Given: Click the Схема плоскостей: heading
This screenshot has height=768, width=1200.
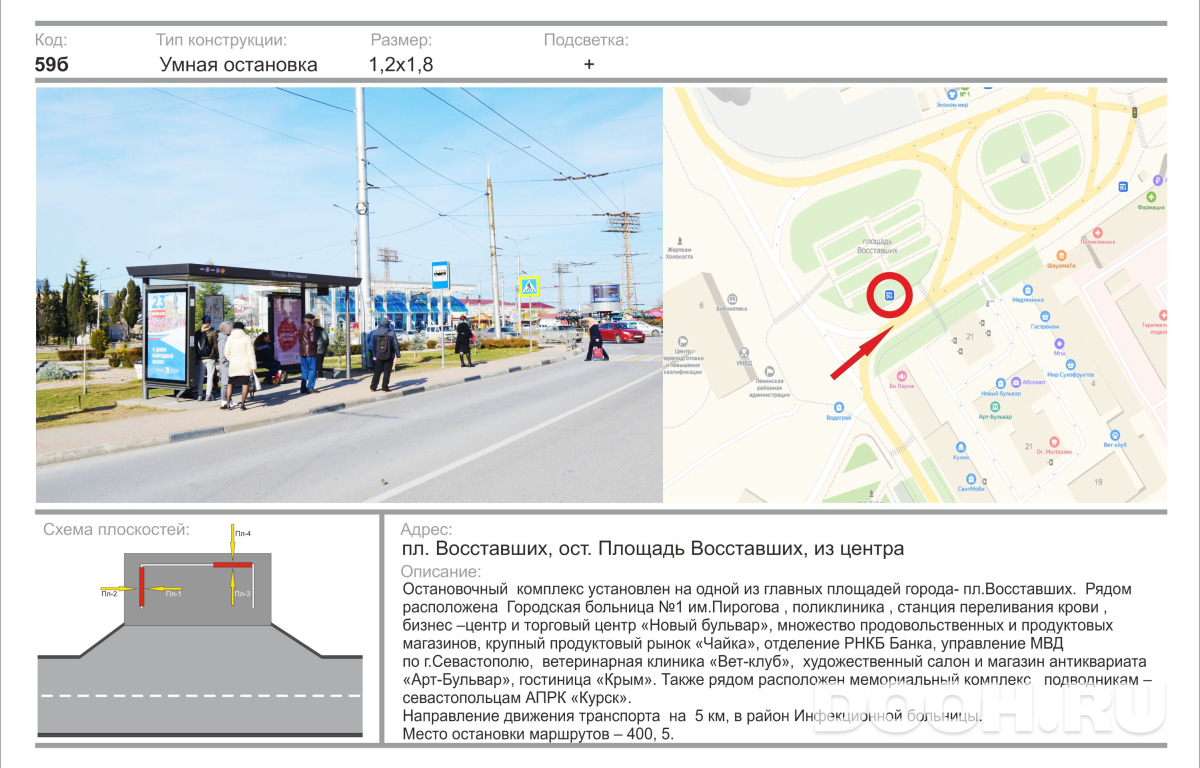Looking at the screenshot, I should [117, 530].
